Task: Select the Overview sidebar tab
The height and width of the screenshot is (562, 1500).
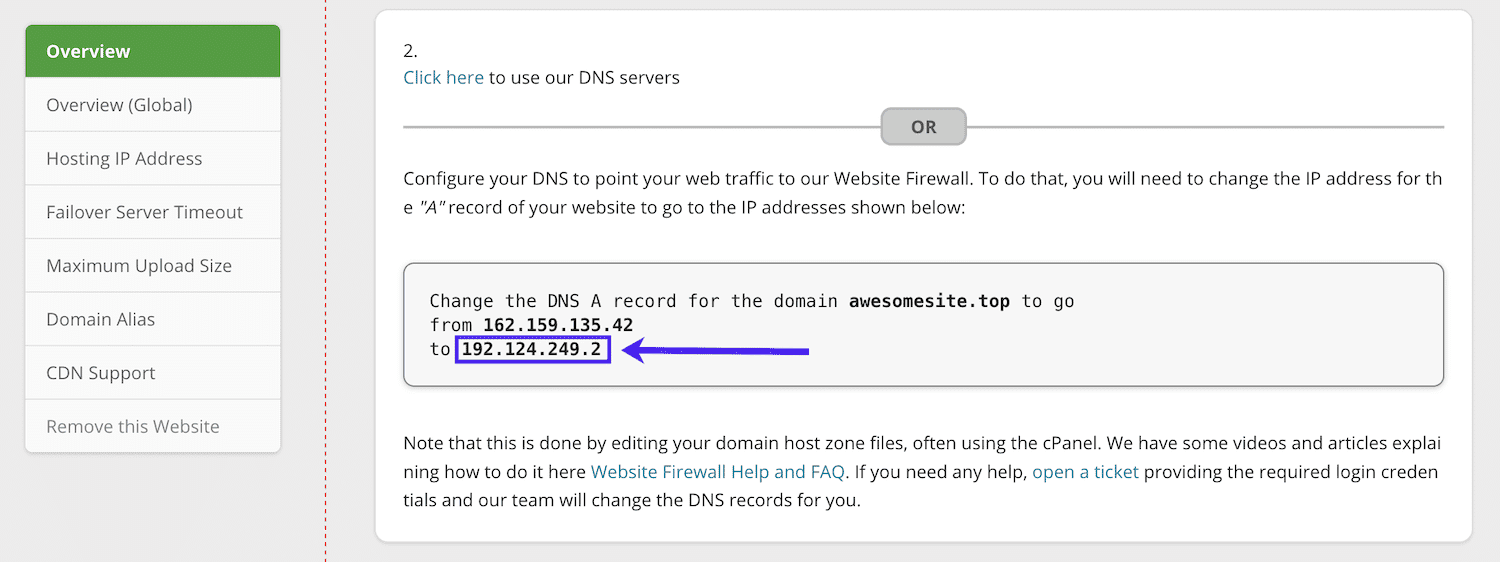Action: [x=152, y=51]
